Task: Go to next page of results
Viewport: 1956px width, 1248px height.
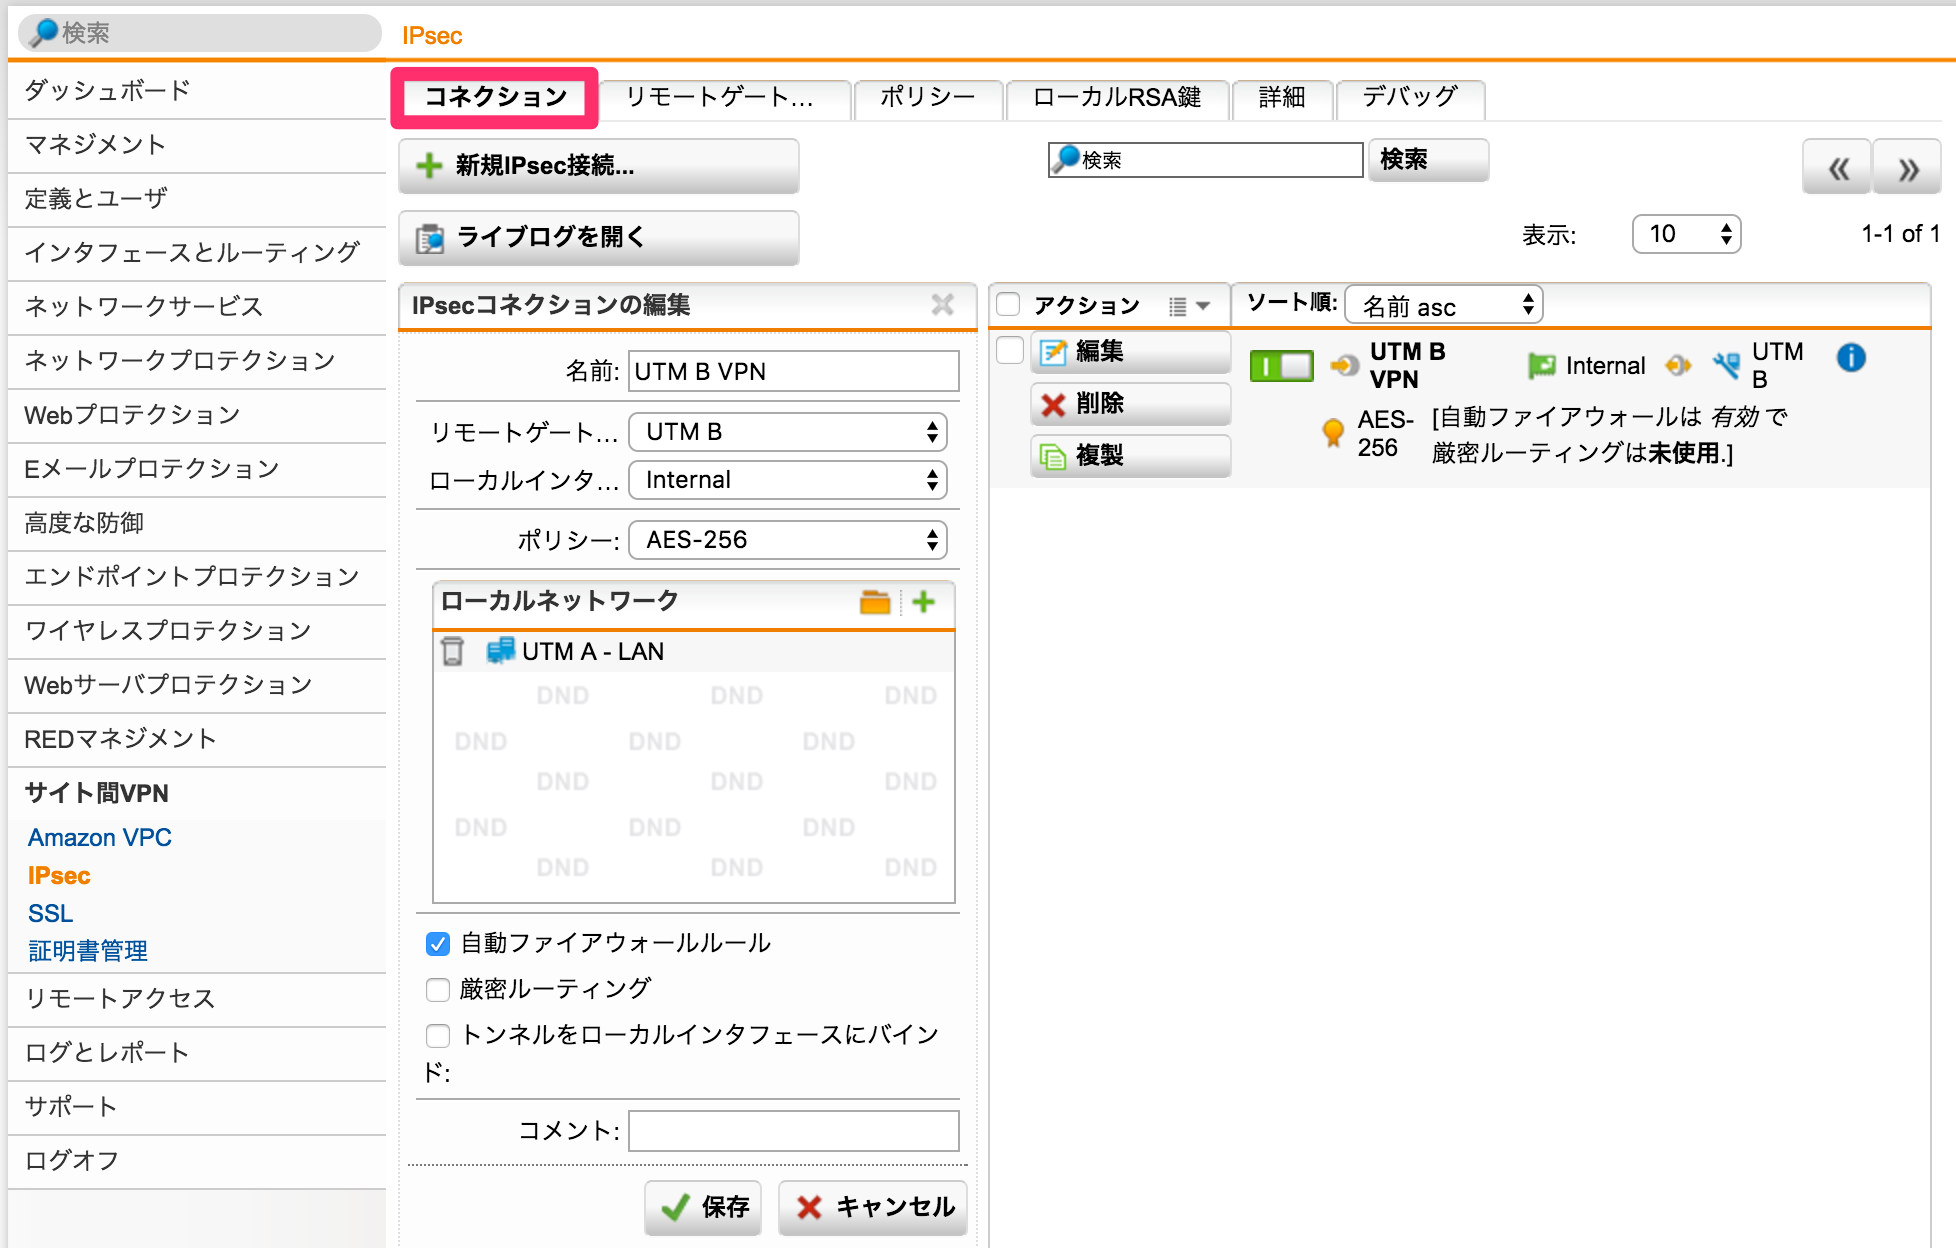Action: (x=1907, y=168)
